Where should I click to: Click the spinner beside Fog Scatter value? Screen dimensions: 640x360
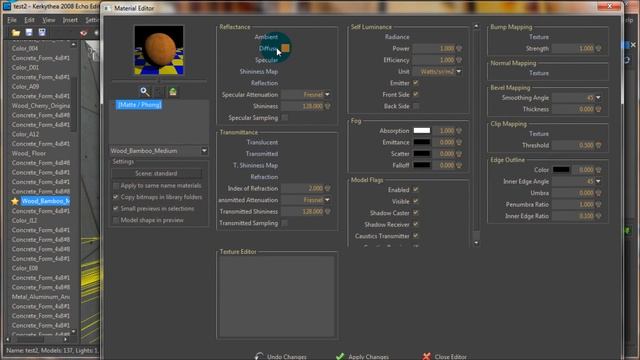pyautogui.click(x=459, y=154)
